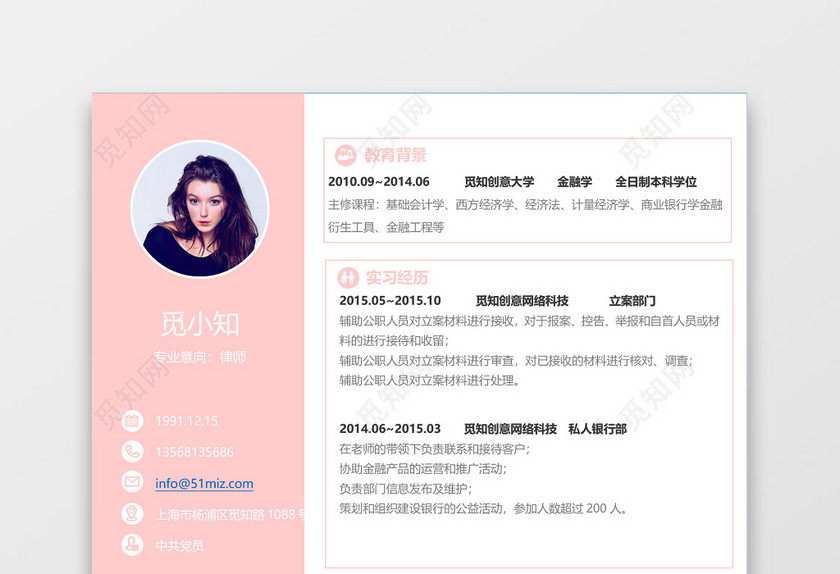Click the date range 2015.05~2015.10
This screenshot has height=574, width=840.
390,301
